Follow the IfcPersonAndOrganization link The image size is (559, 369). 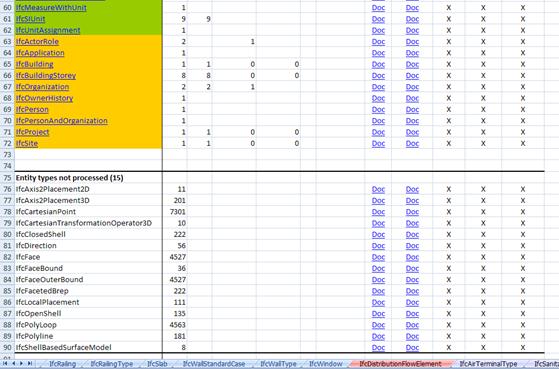(x=61, y=121)
